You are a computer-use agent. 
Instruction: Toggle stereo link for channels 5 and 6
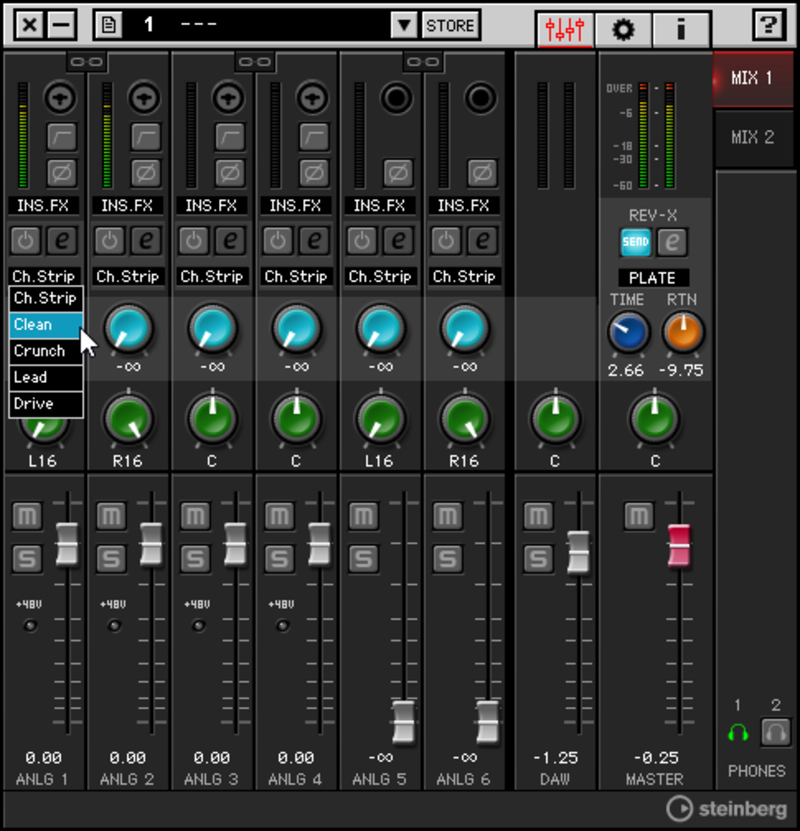(x=422, y=62)
